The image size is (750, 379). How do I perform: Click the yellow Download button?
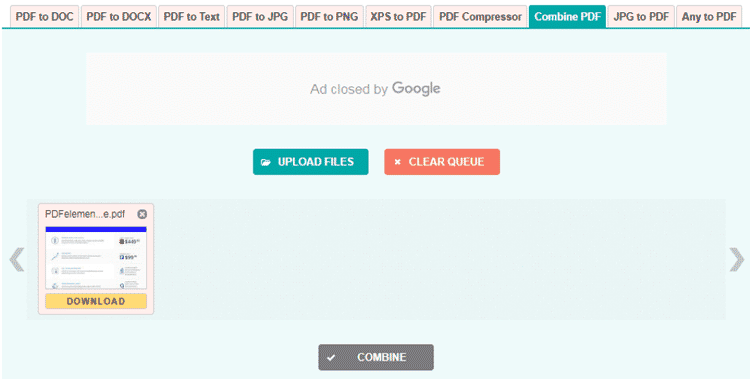(96, 301)
